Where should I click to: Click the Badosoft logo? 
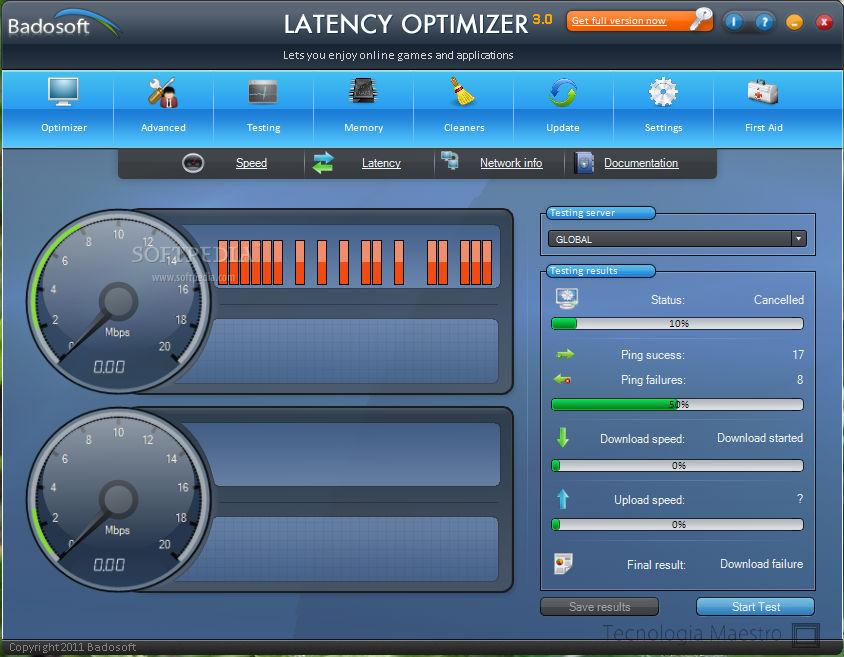(63, 24)
